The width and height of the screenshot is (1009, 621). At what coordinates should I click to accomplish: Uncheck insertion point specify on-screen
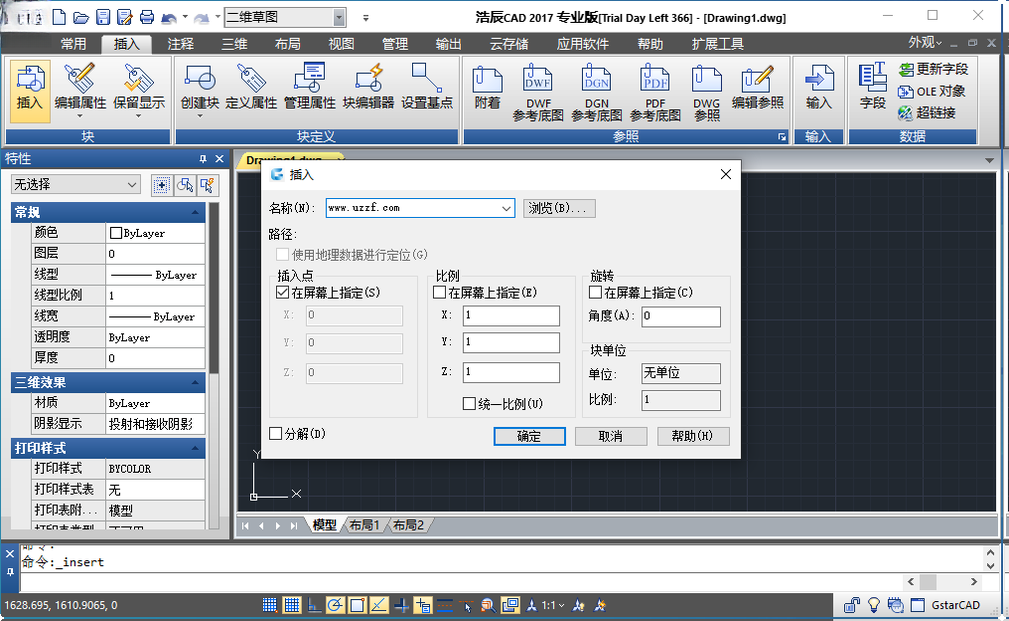pyautogui.click(x=282, y=292)
